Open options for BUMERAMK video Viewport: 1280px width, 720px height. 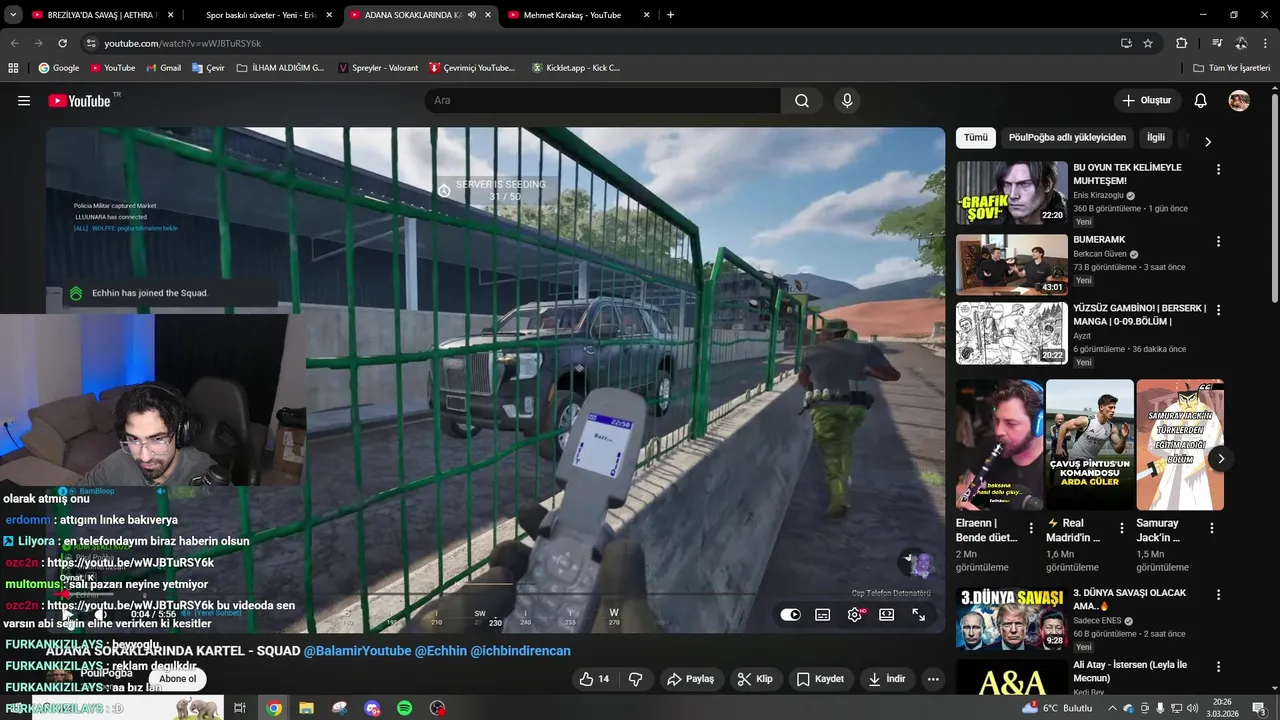click(1218, 241)
